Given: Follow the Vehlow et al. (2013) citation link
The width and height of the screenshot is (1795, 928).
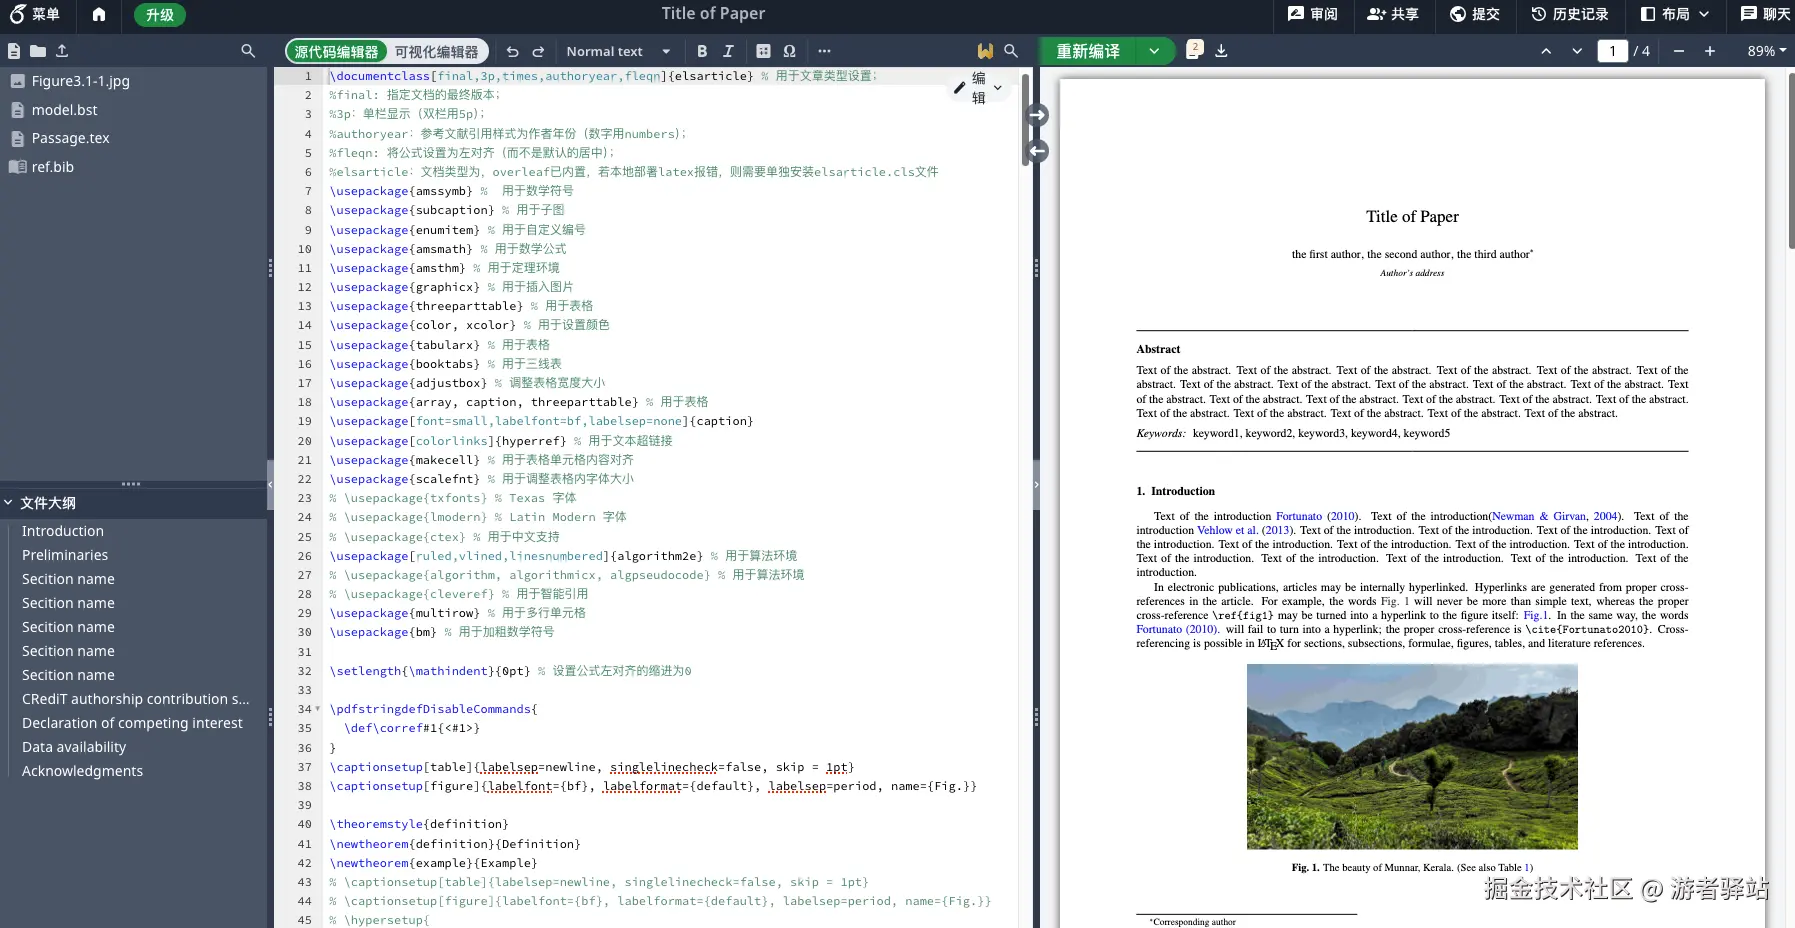Looking at the screenshot, I should [x=1244, y=531].
